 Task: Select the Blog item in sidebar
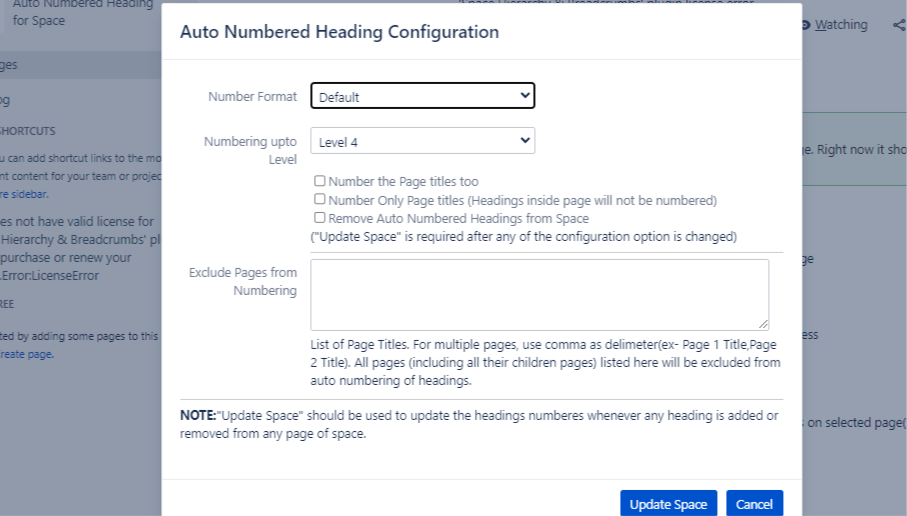[6, 99]
